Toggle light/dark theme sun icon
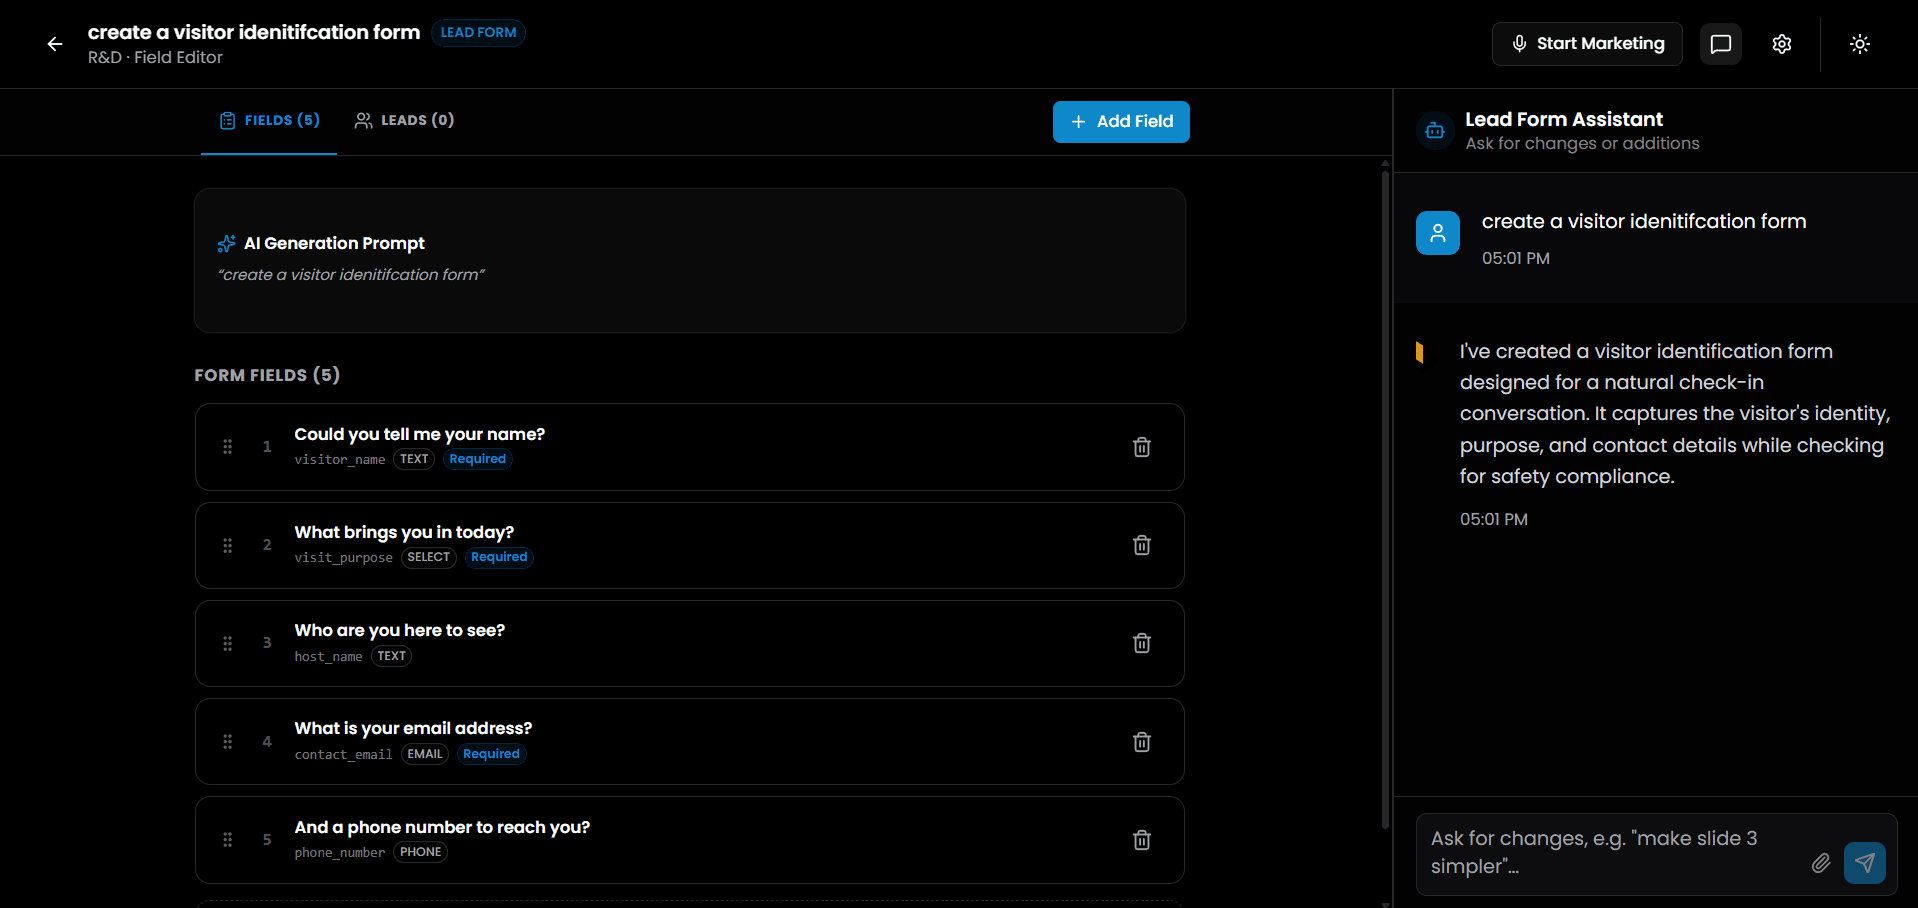The image size is (1918, 908). [x=1860, y=44]
